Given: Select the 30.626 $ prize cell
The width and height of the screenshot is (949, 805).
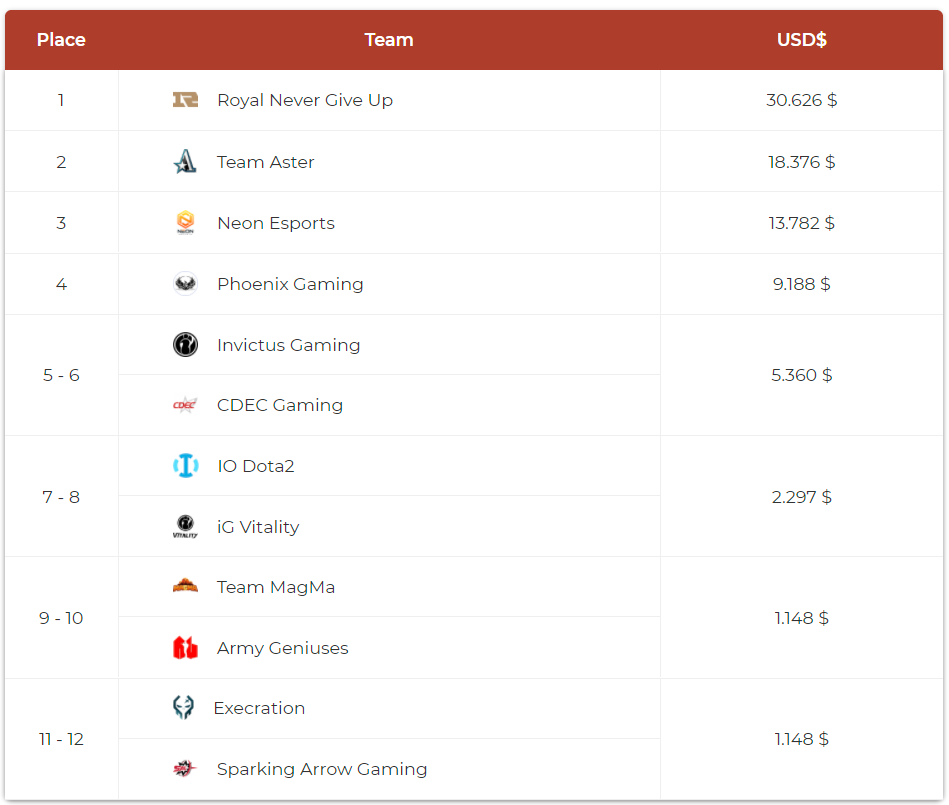Looking at the screenshot, I should point(802,100).
